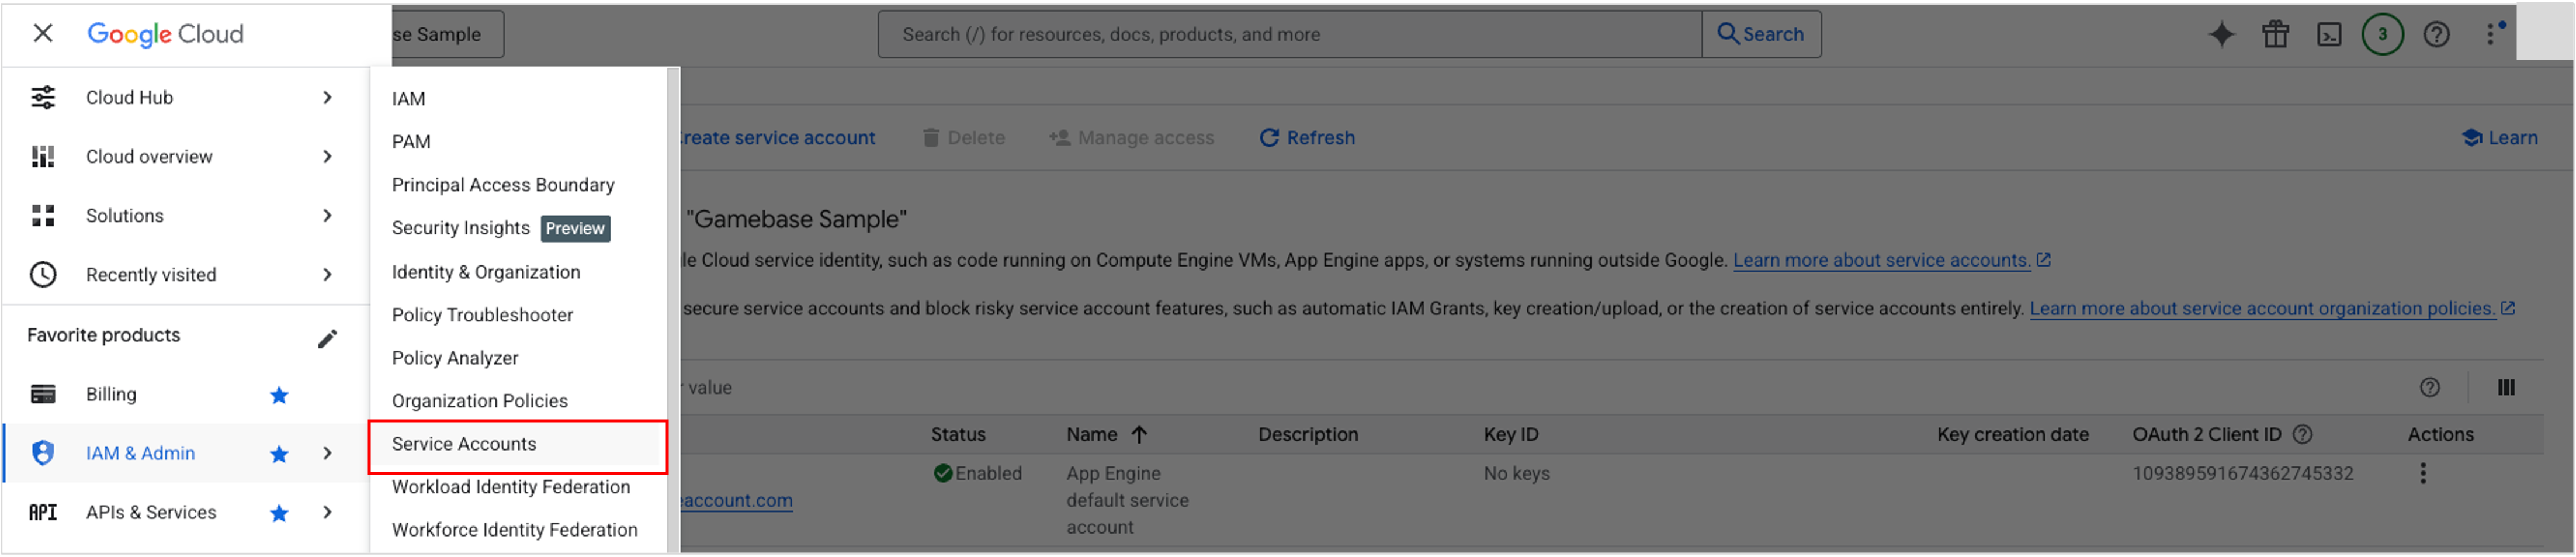Edit favorite products with pencil icon
The height and width of the screenshot is (557, 2576).
click(327, 338)
